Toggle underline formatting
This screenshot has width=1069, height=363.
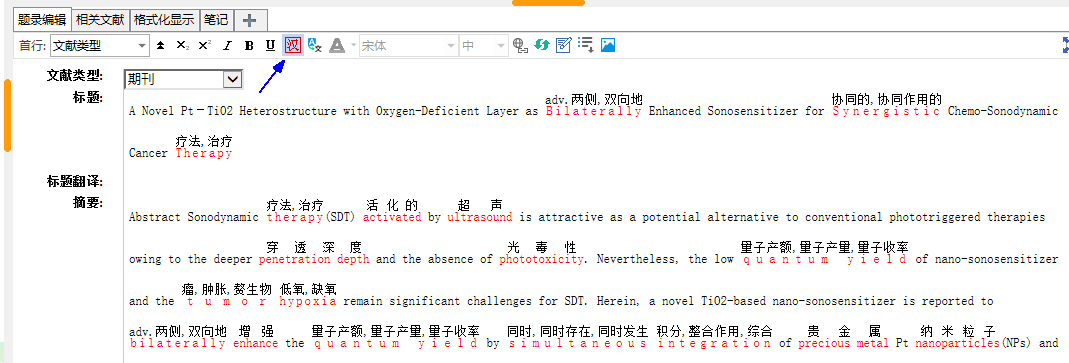click(270, 46)
